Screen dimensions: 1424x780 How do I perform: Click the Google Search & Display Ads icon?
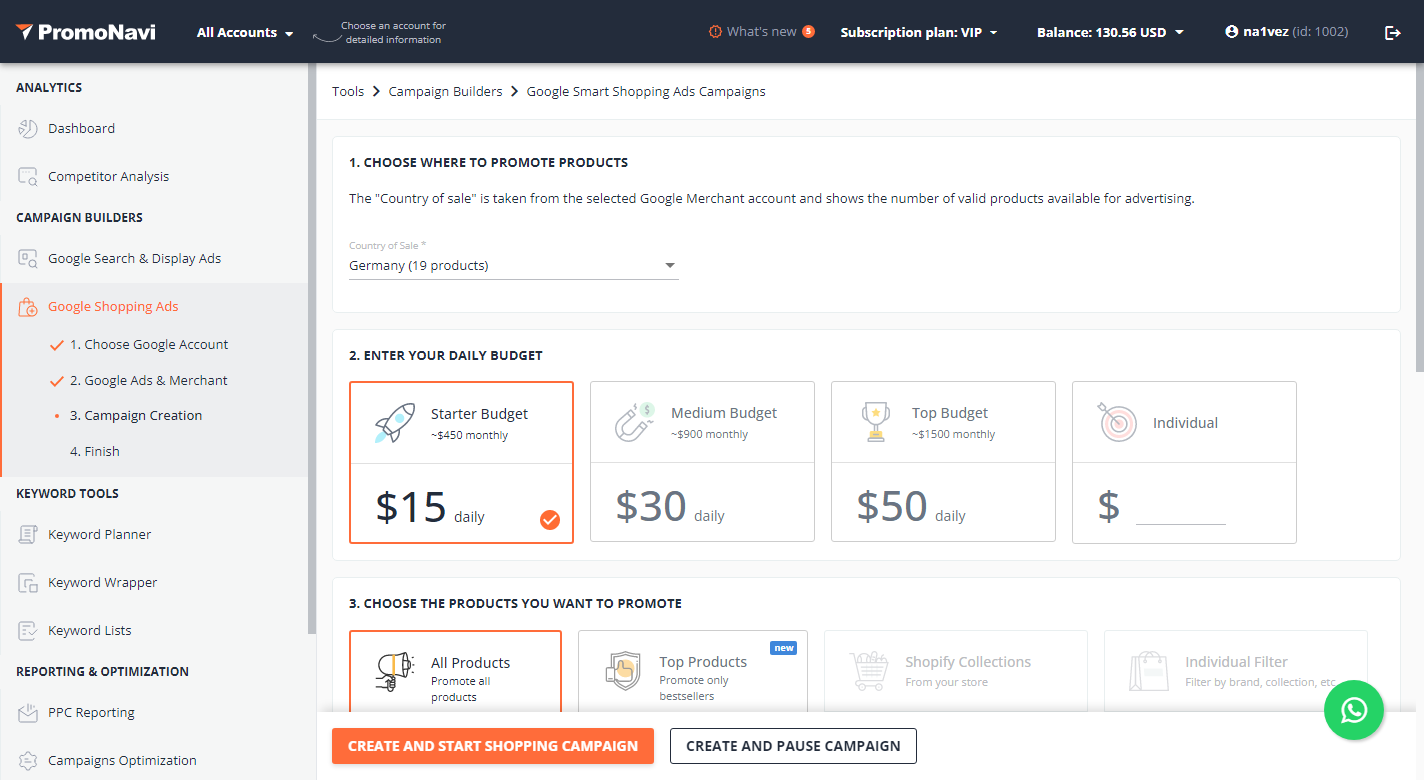coord(28,258)
